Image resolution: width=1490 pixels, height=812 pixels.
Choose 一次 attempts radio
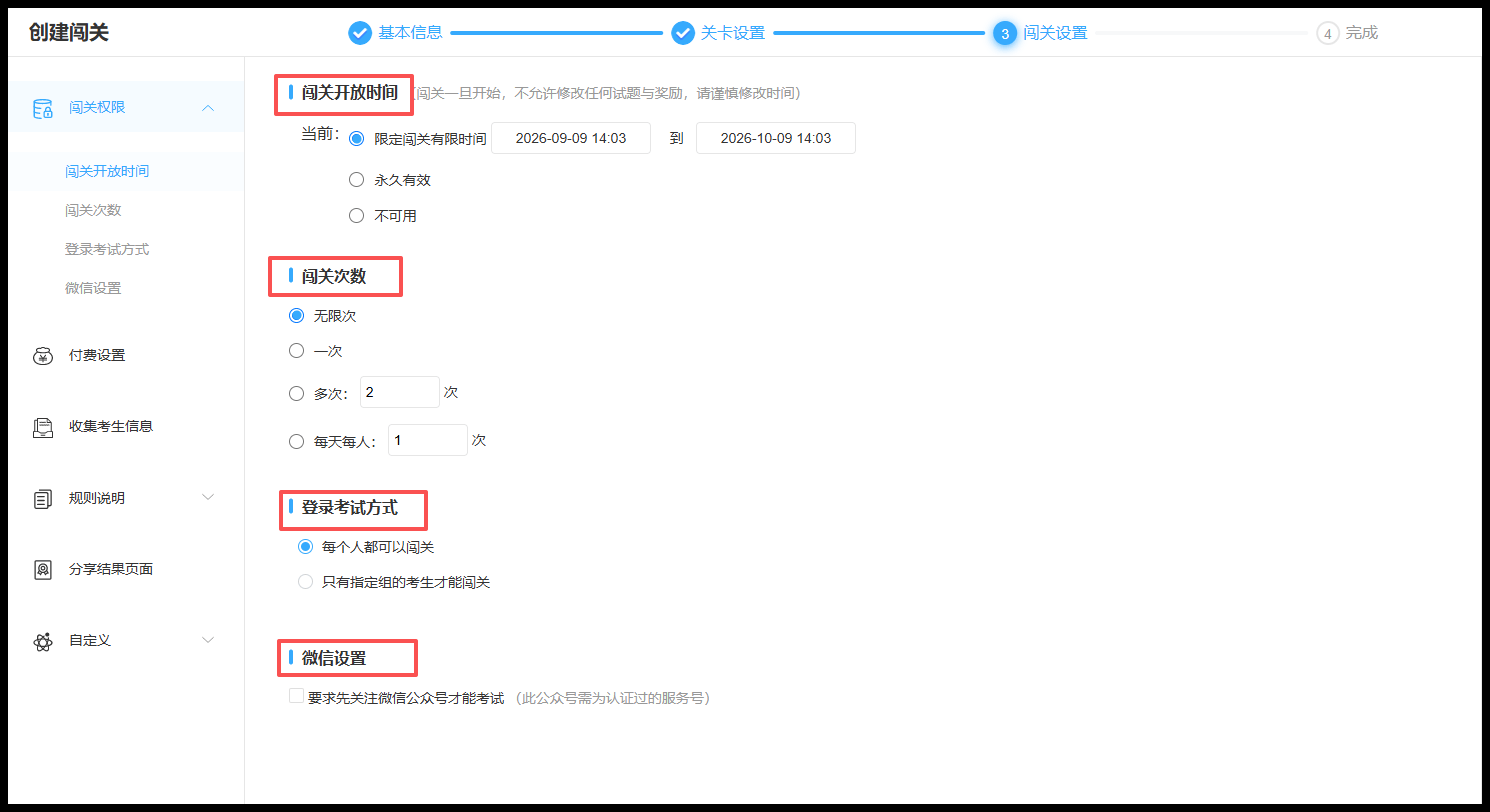[296, 351]
